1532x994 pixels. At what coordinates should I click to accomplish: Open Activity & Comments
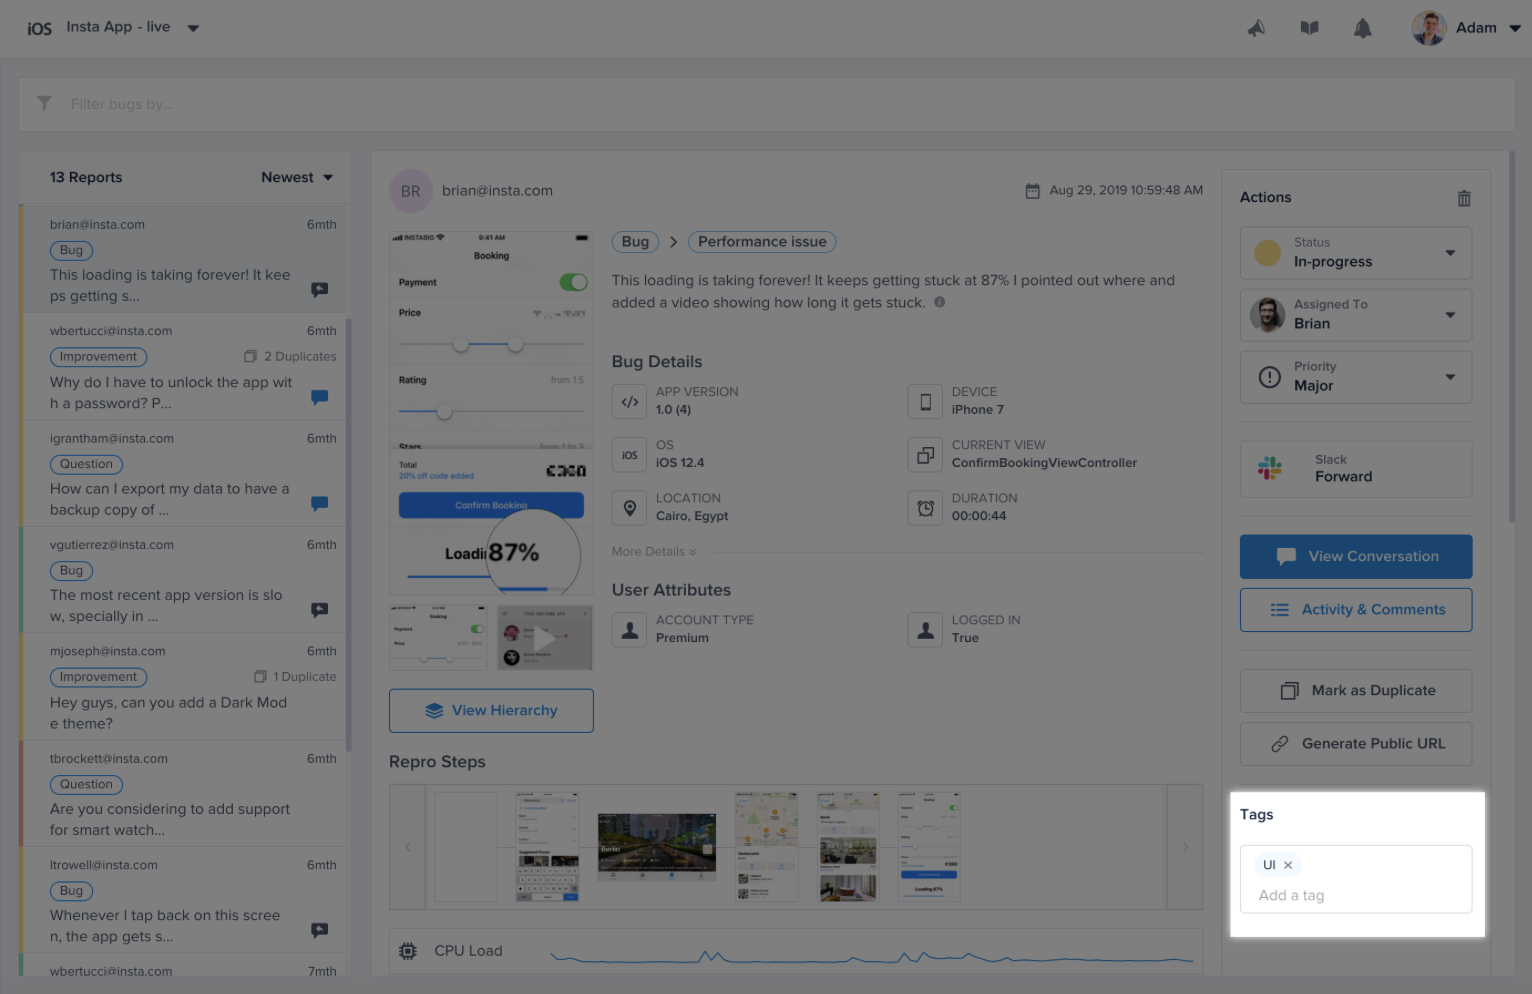[1355, 610]
